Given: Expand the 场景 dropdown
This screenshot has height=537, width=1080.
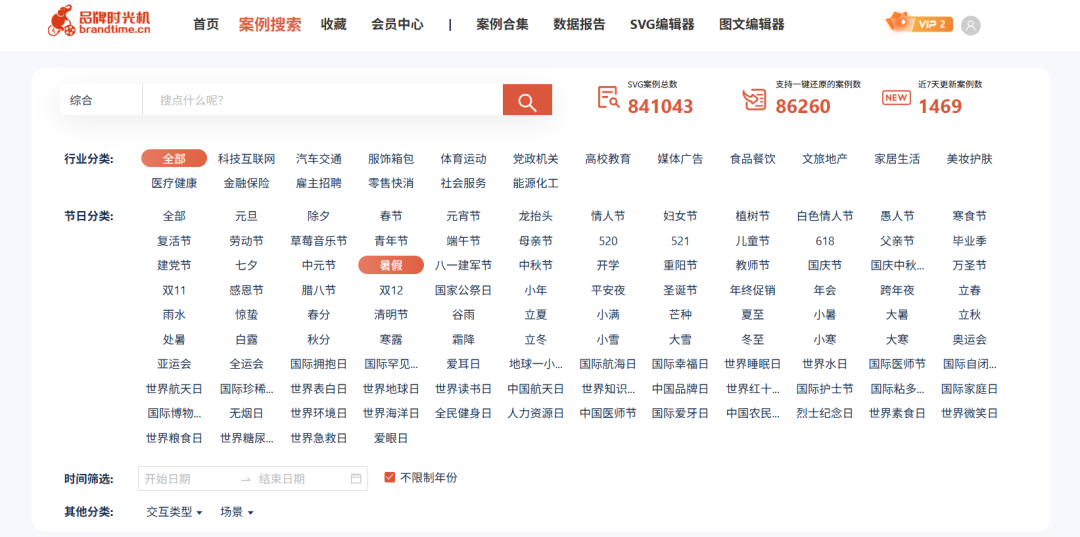Looking at the screenshot, I should coord(237,512).
